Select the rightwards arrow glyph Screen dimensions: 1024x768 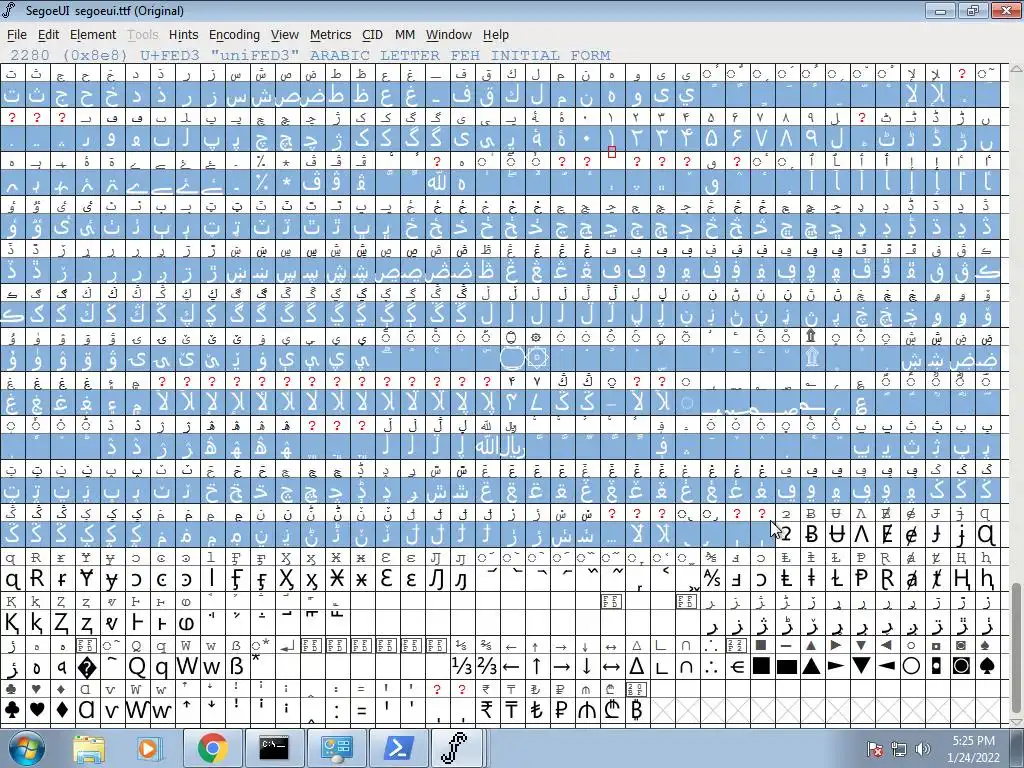[561, 666]
